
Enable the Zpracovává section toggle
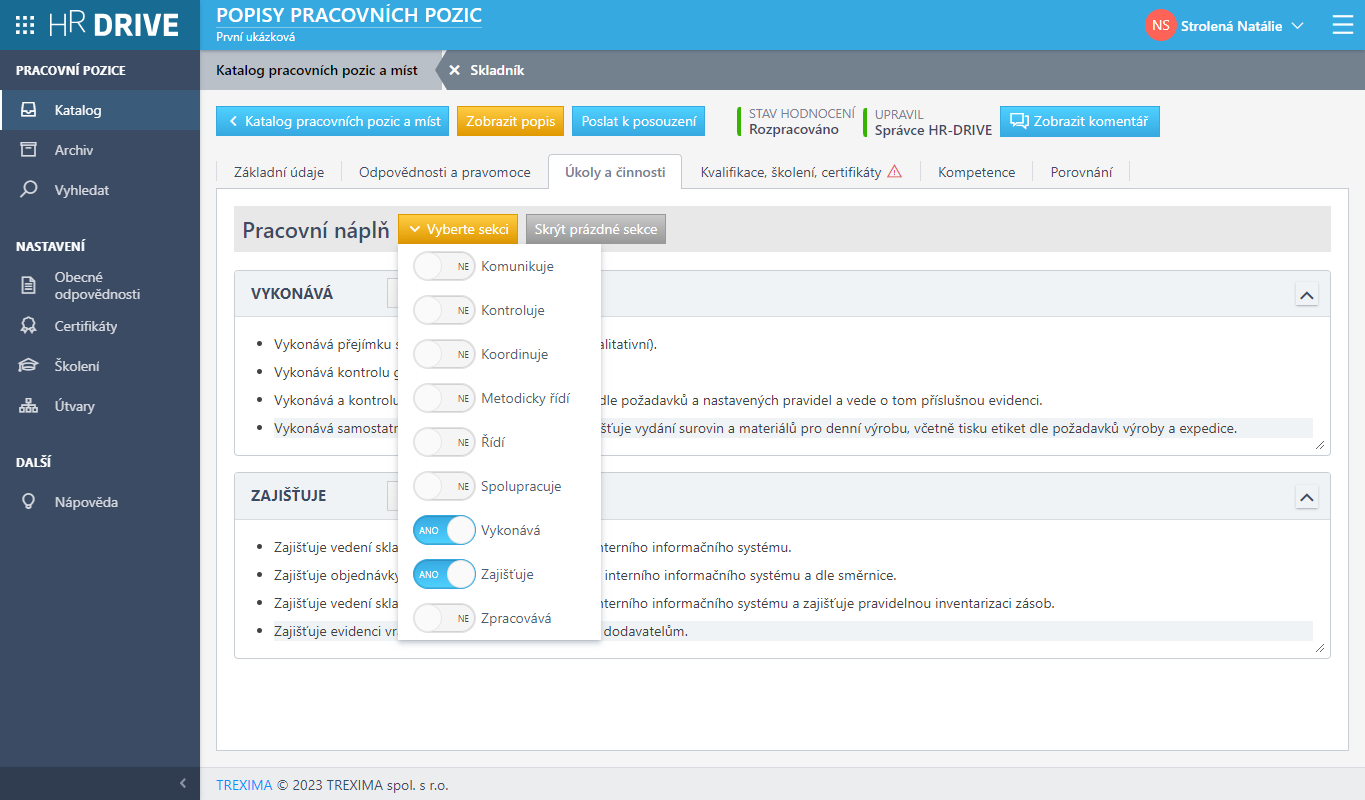pyautogui.click(x=444, y=618)
